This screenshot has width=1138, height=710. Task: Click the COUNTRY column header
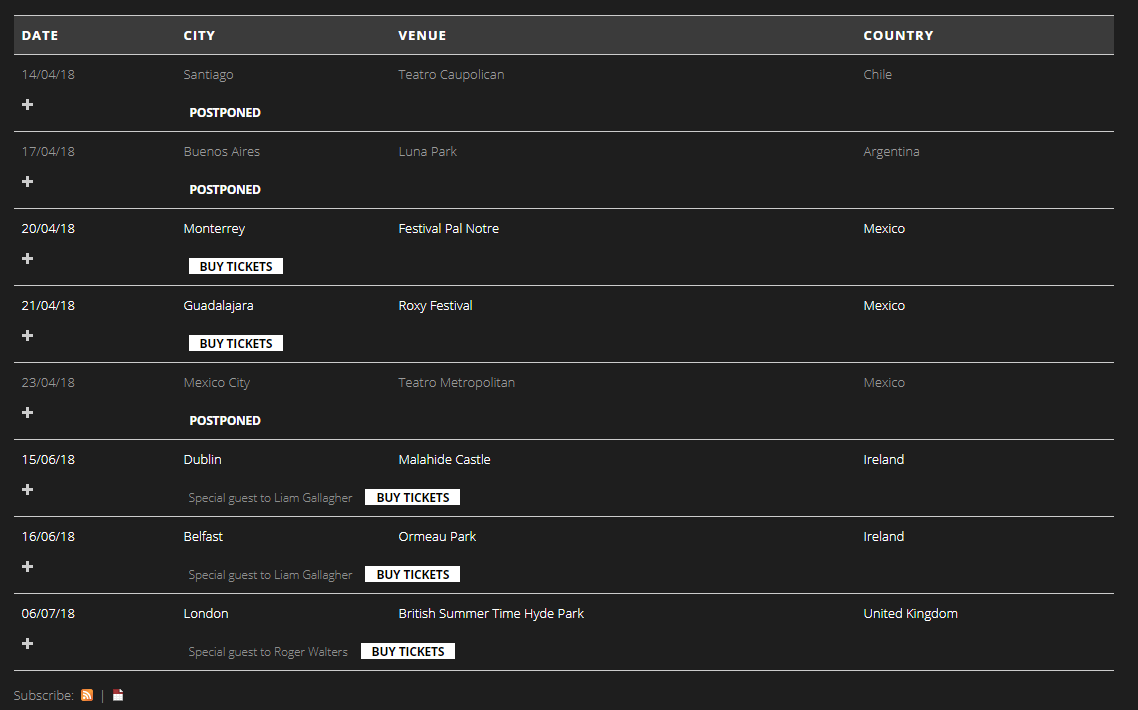point(898,35)
